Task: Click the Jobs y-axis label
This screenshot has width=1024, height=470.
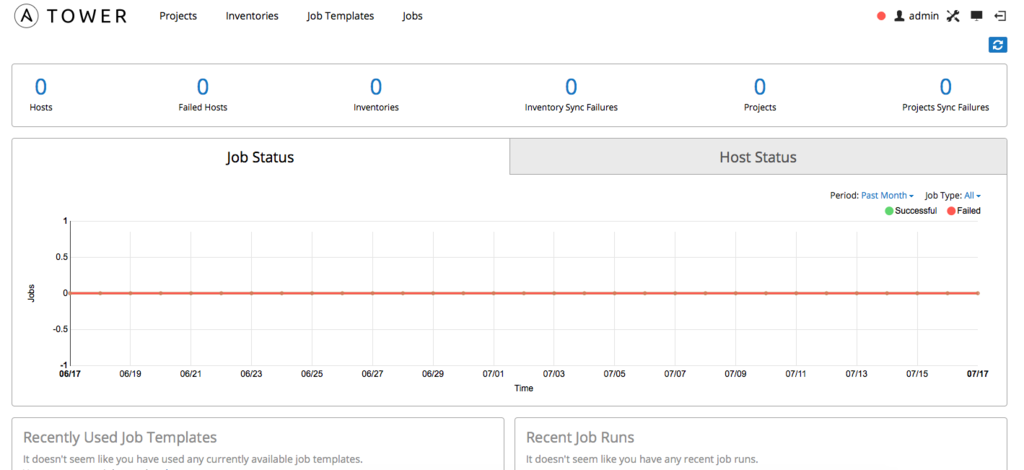Action: coord(31,293)
